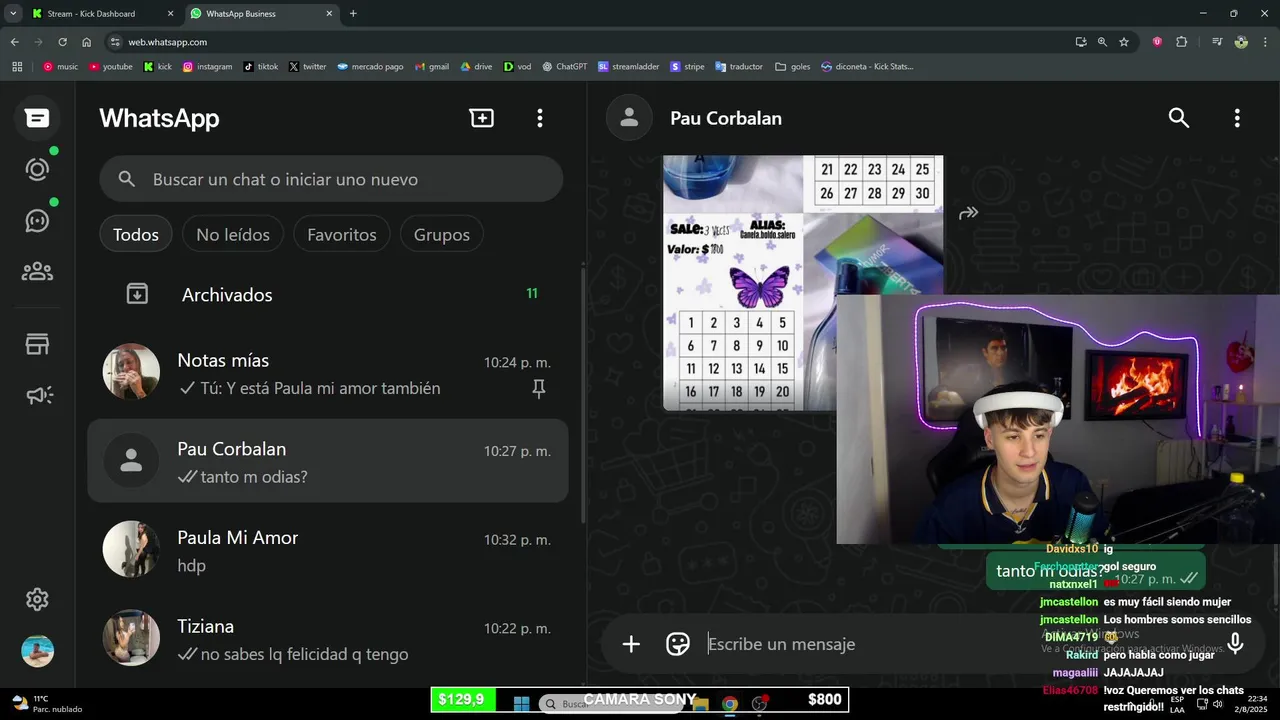Image resolution: width=1280 pixels, height=720 pixels.
Task: Open the tiktok bookmark
Action: click(261, 67)
